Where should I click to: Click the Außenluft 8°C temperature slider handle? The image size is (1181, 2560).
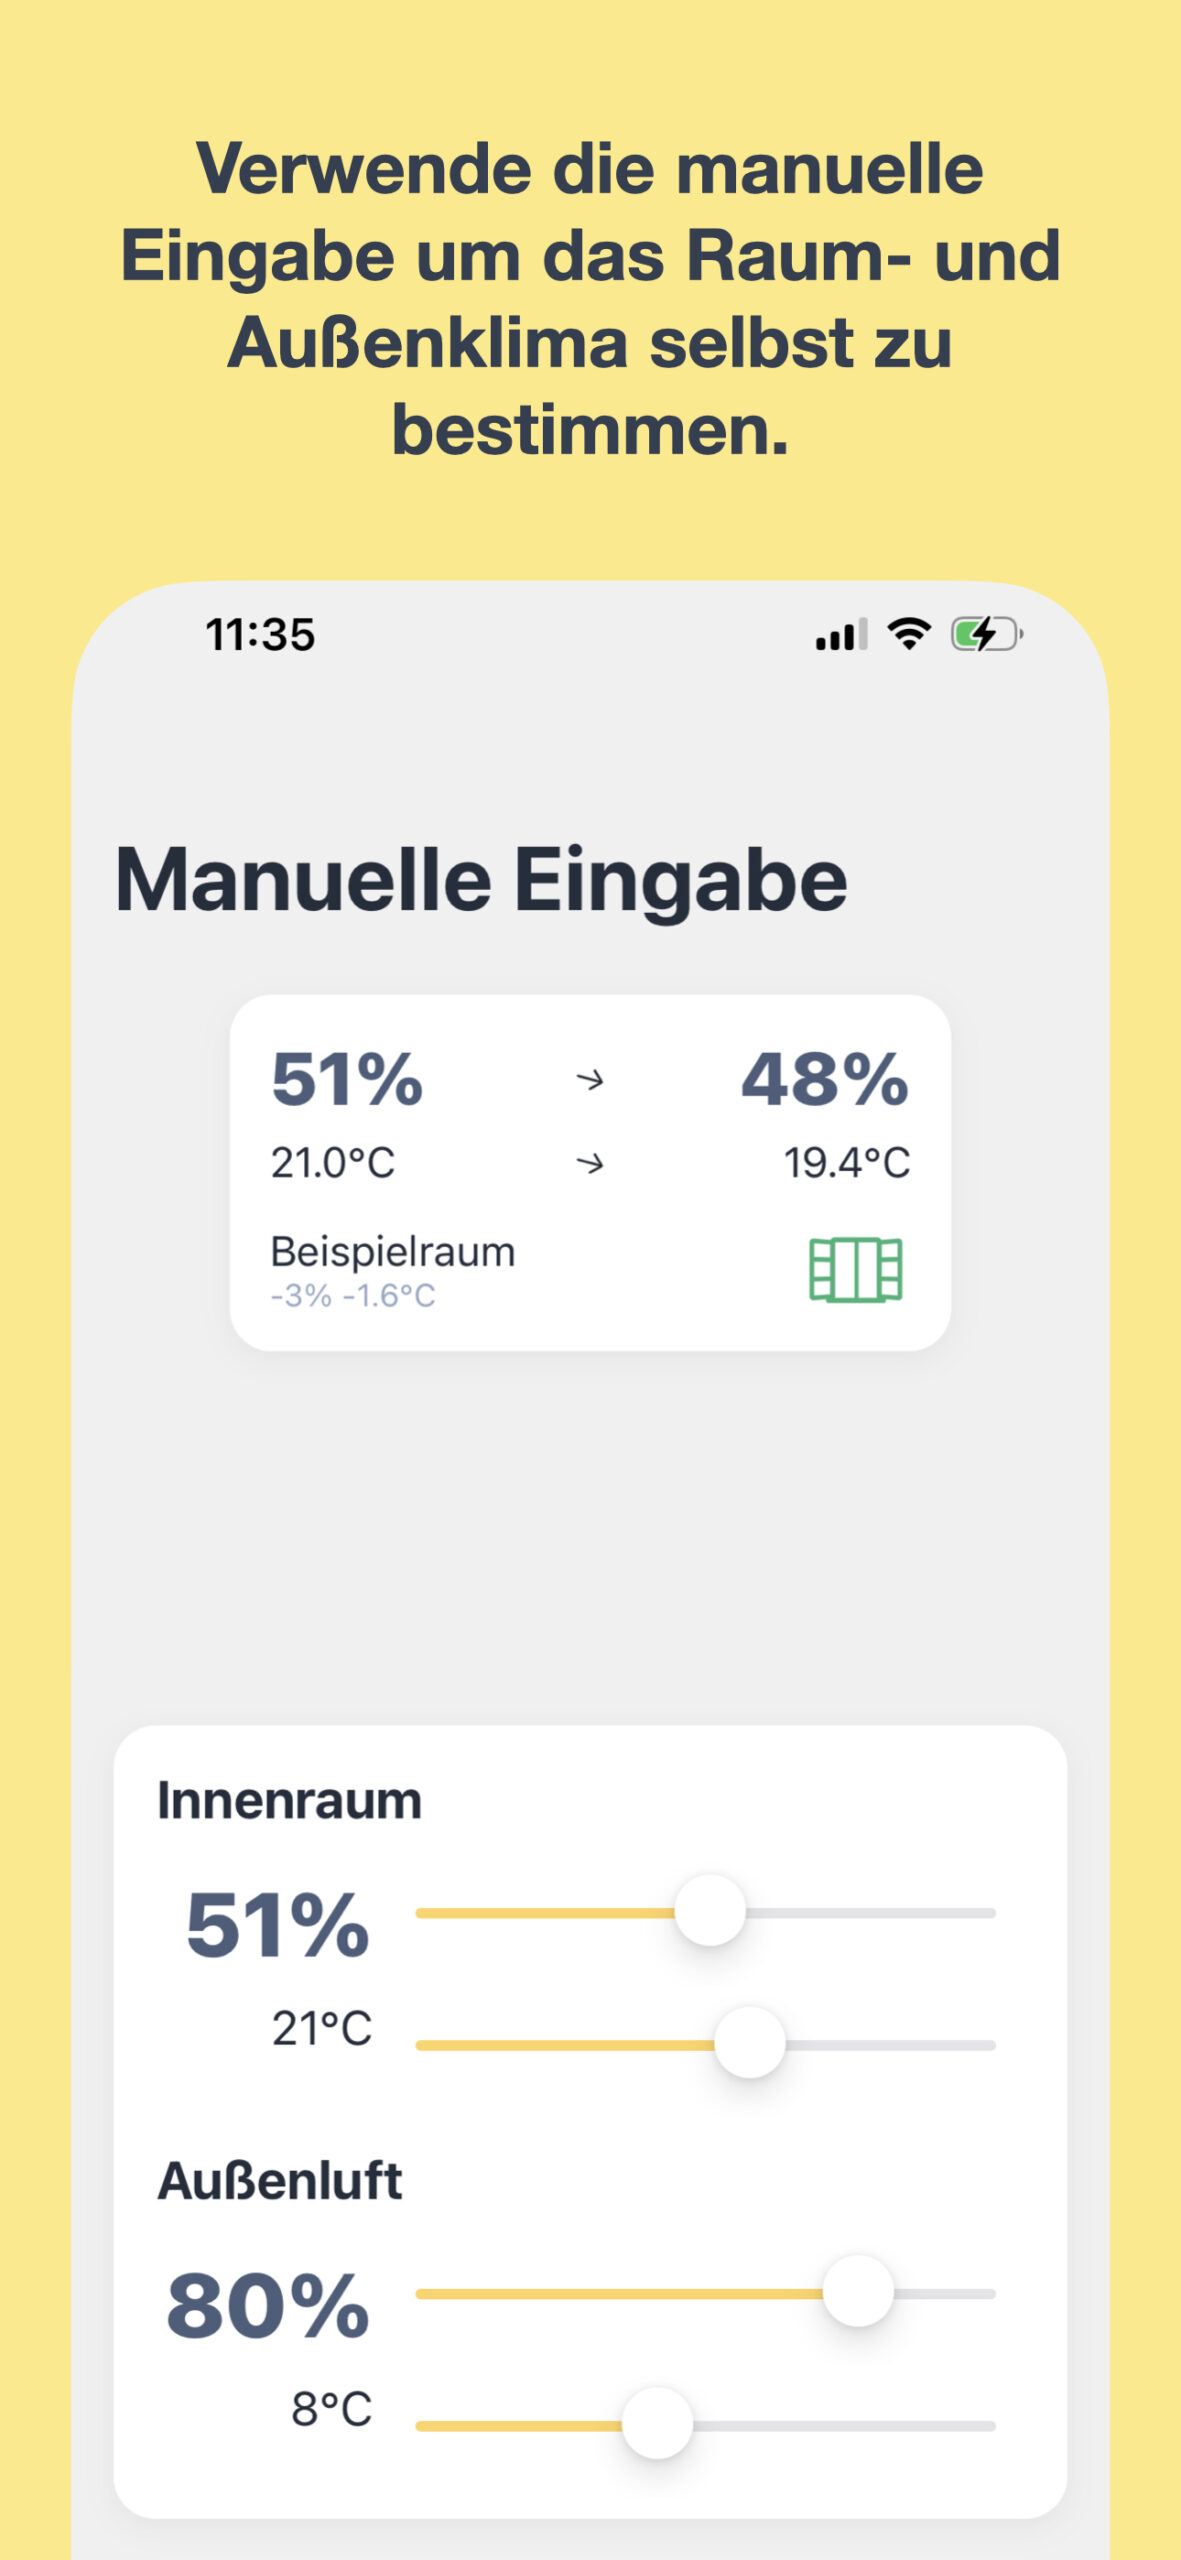657,2423
